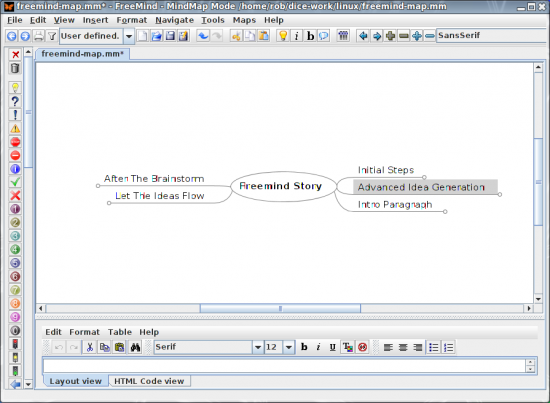Select the Initial Steps node
The width and height of the screenshot is (550, 403).
click(386, 170)
